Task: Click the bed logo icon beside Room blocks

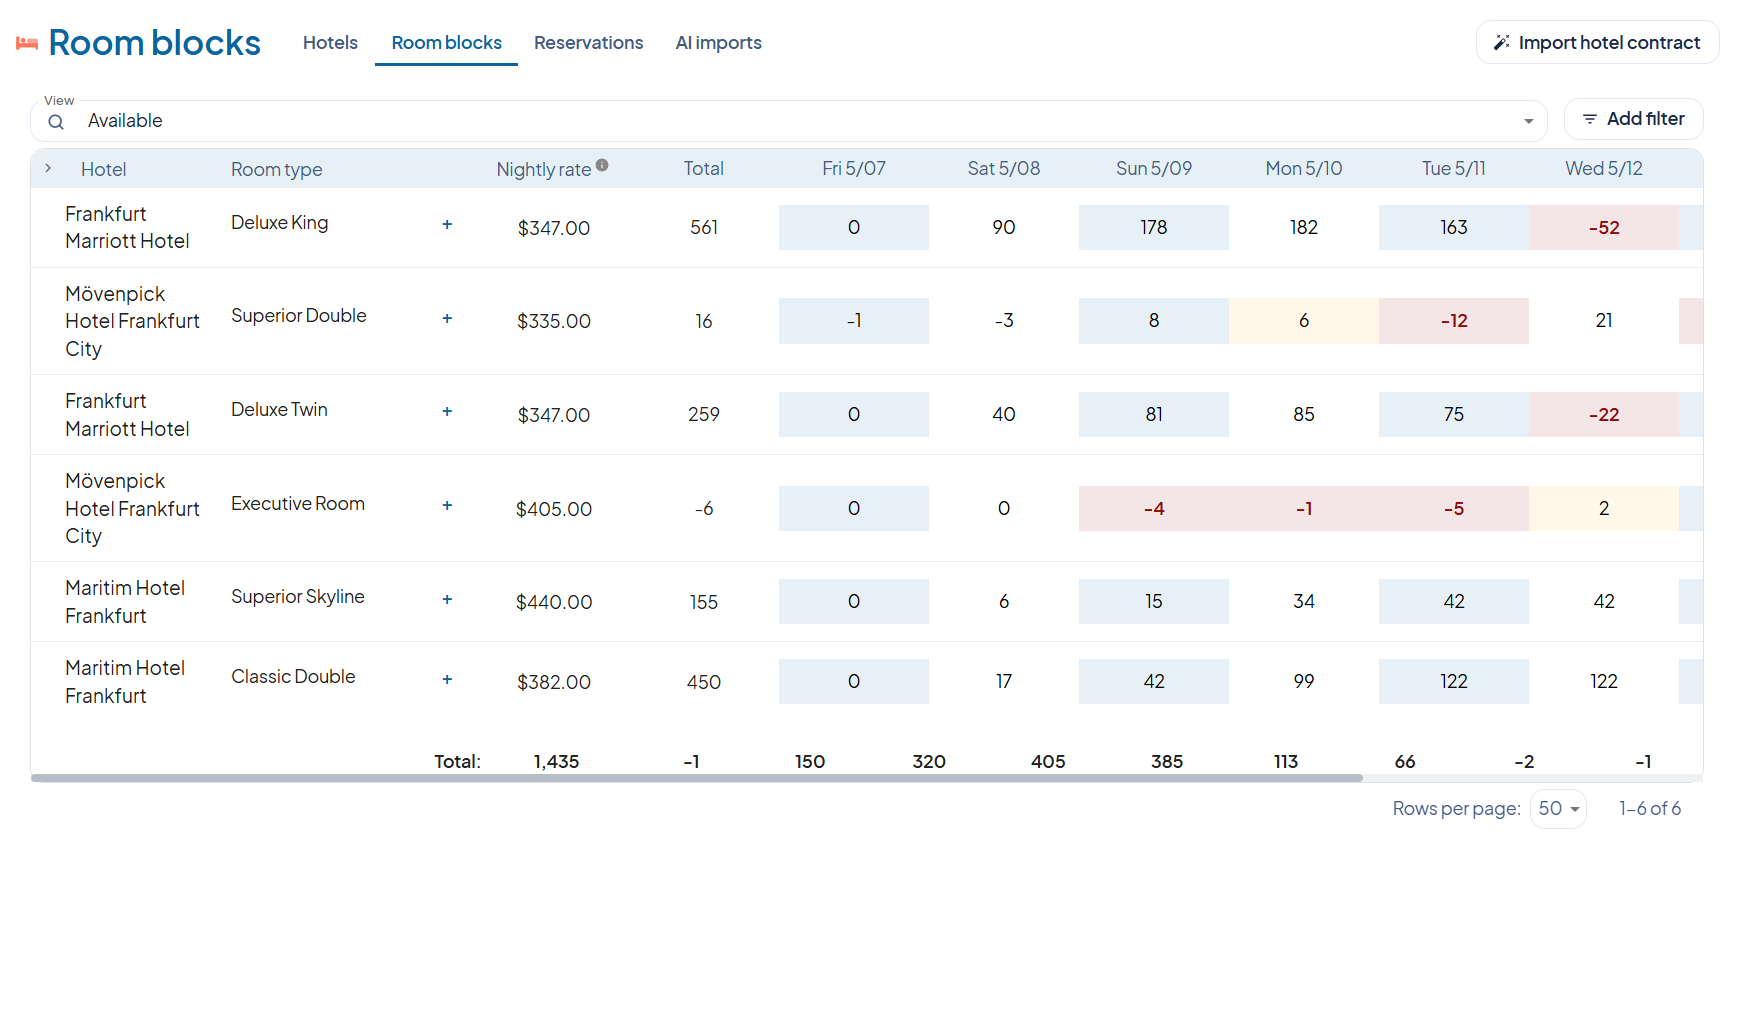Action: coord(27,43)
